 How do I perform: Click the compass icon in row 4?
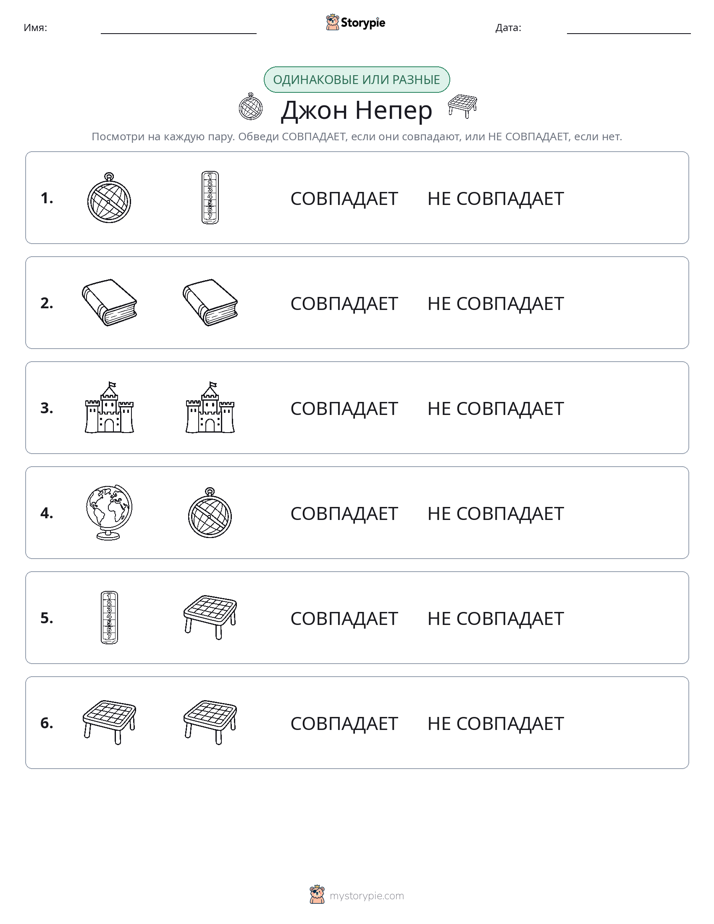(210, 512)
